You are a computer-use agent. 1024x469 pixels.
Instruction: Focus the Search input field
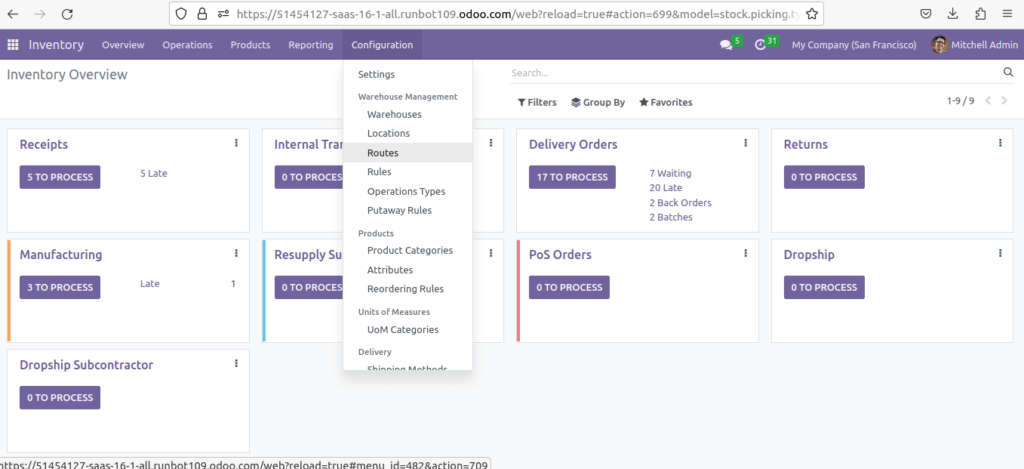click(x=755, y=73)
